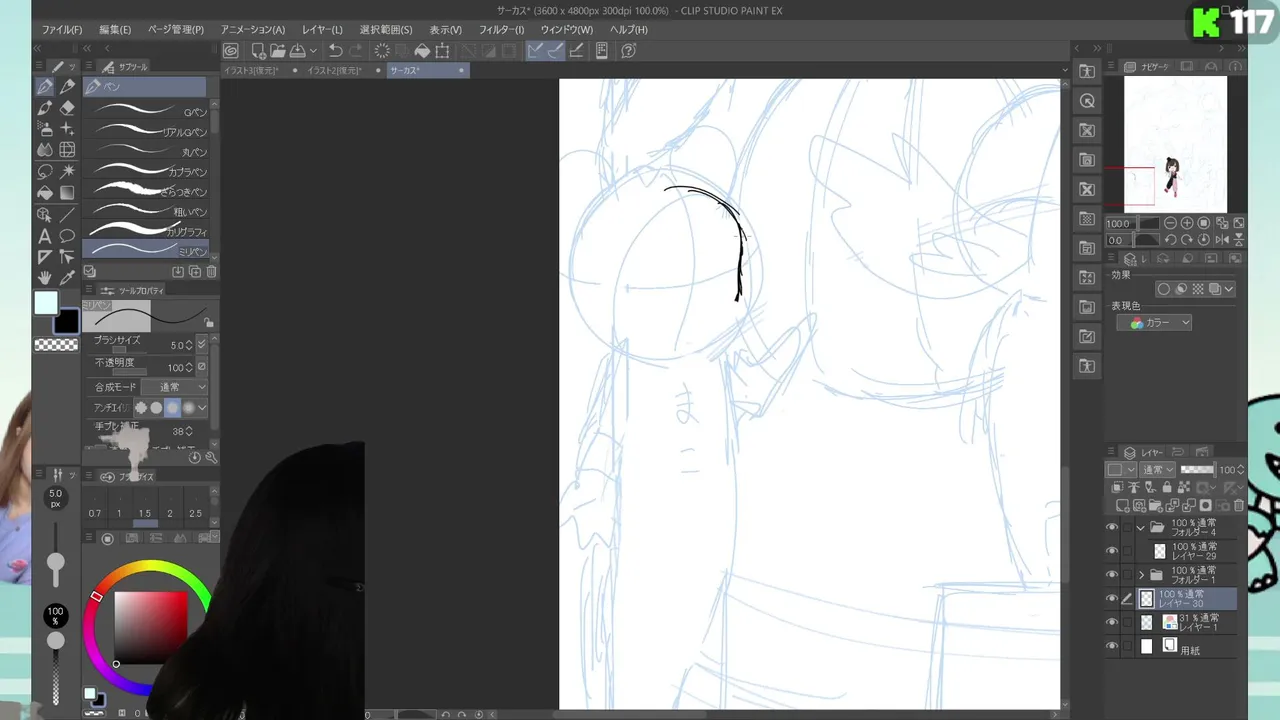Toggle visibility of 用紙 paper layer

(1112, 647)
